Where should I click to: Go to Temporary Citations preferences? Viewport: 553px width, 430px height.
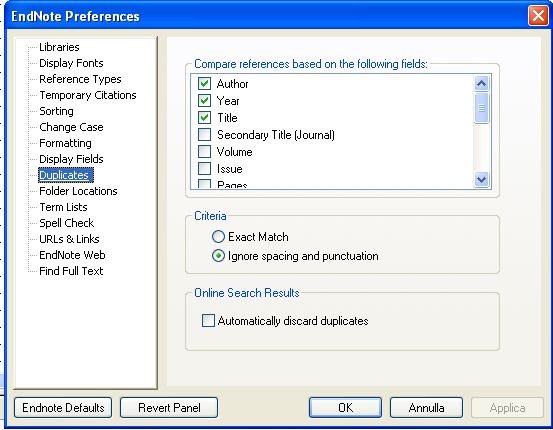pyautogui.click(x=88, y=95)
